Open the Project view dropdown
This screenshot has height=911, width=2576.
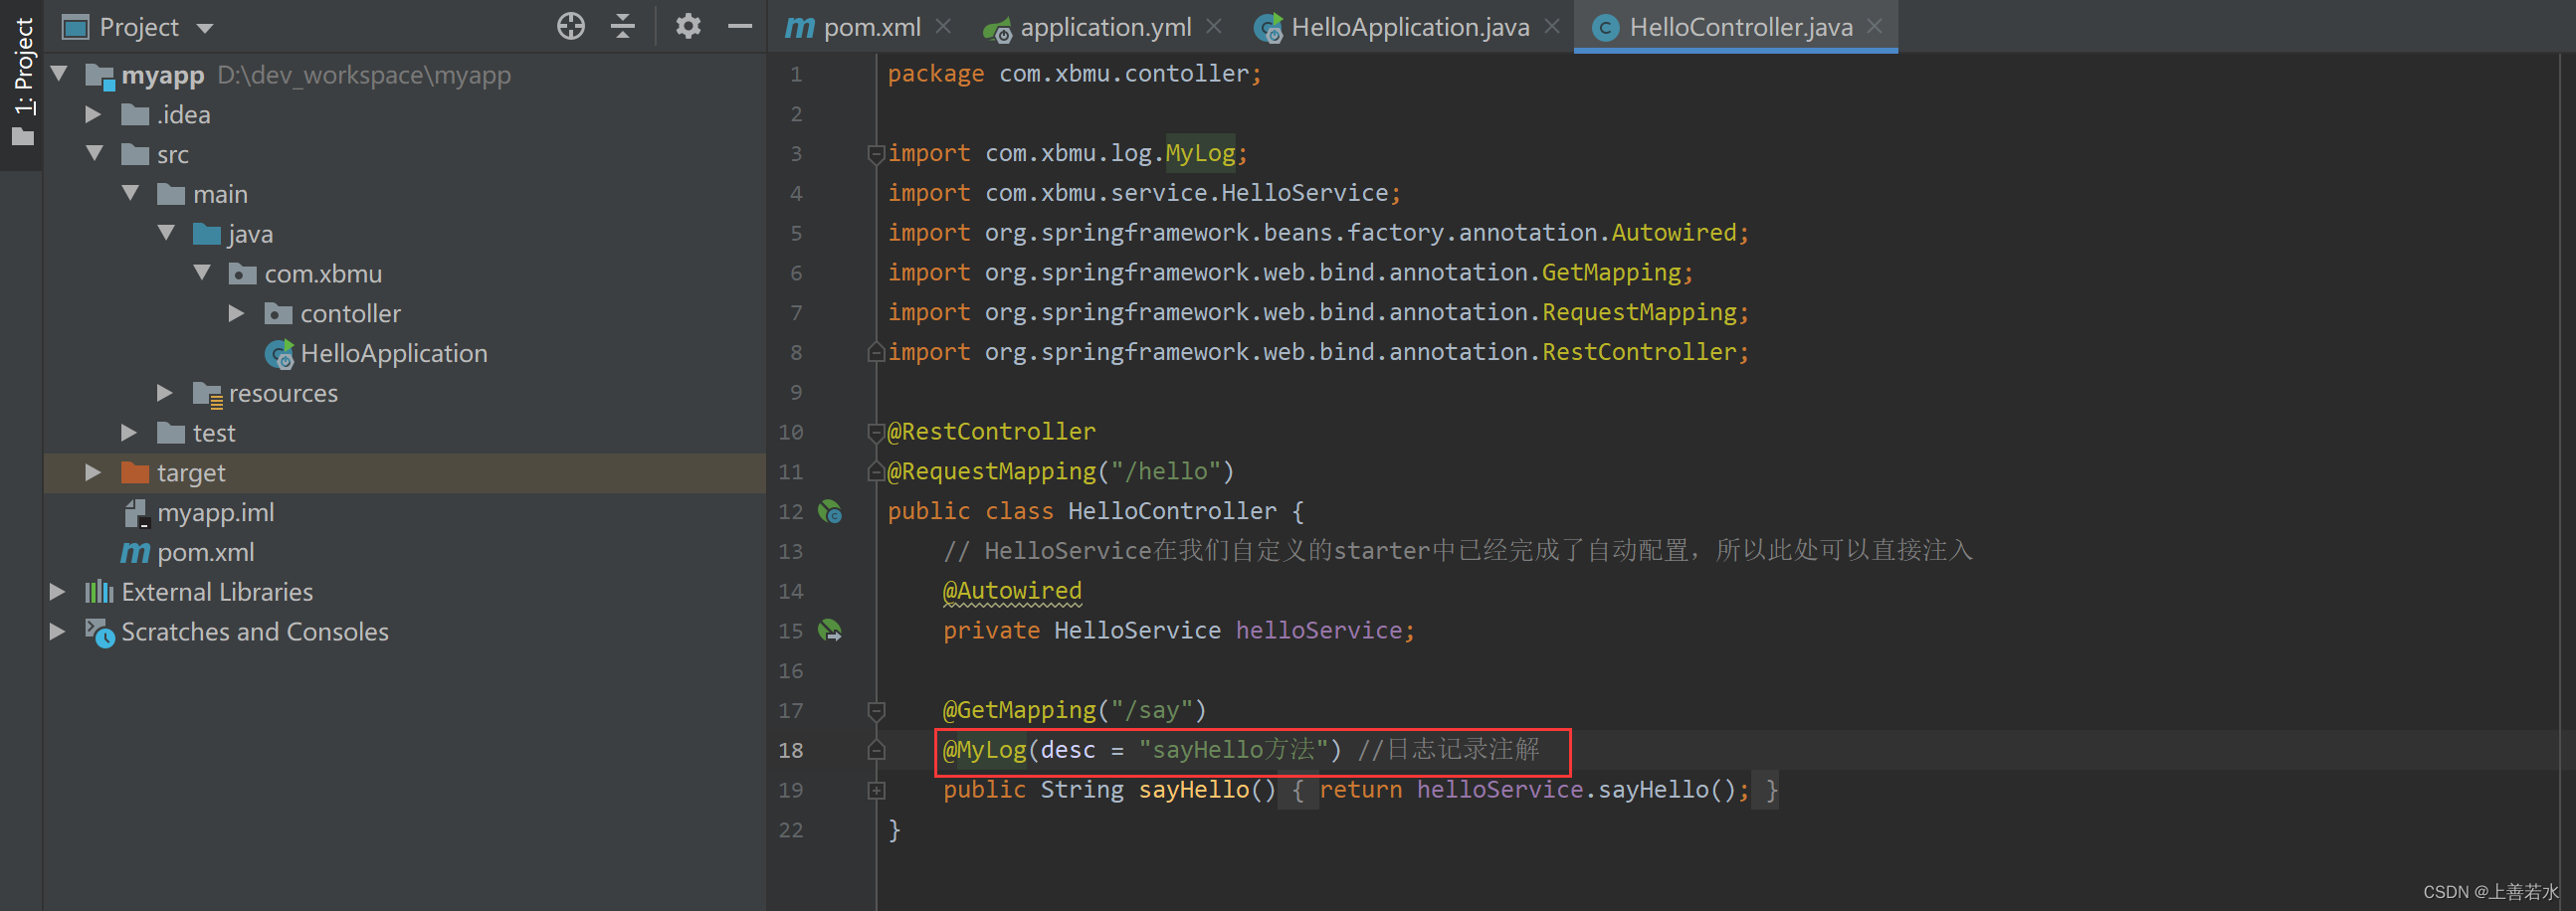[205, 28]
